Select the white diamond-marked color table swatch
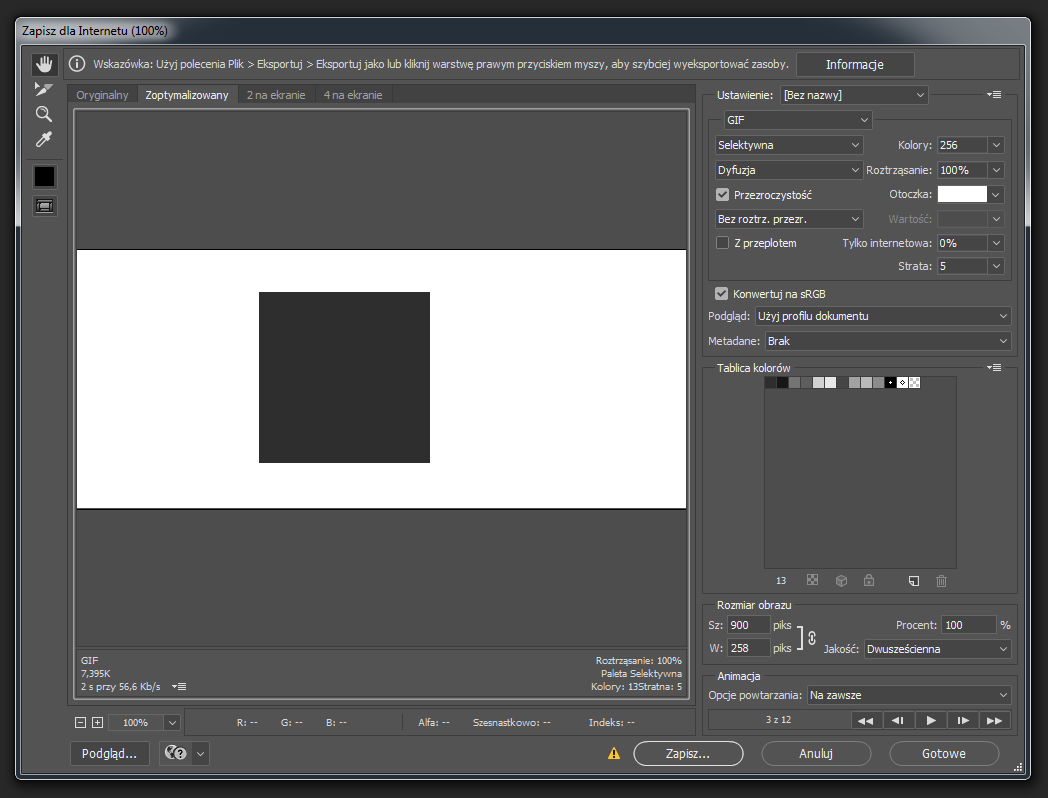Viewport: 1048px width, 798px height. click(x=902, y=382)
